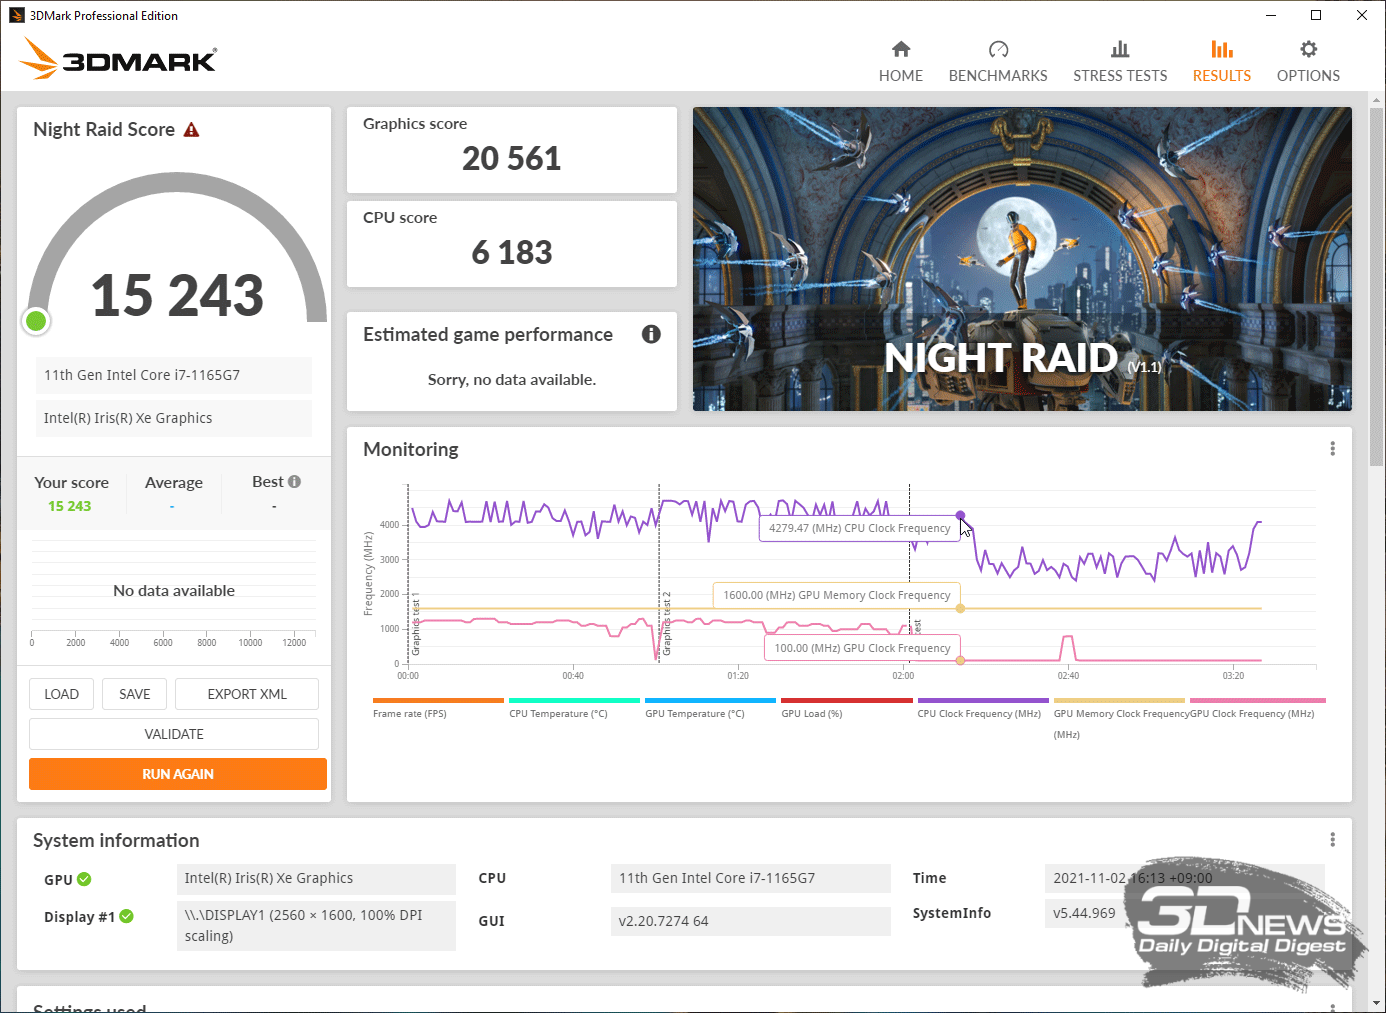Viewport: 1386px width, 1013px height.
Task: Click the green check next to Display #1
Action: [126, 916]
